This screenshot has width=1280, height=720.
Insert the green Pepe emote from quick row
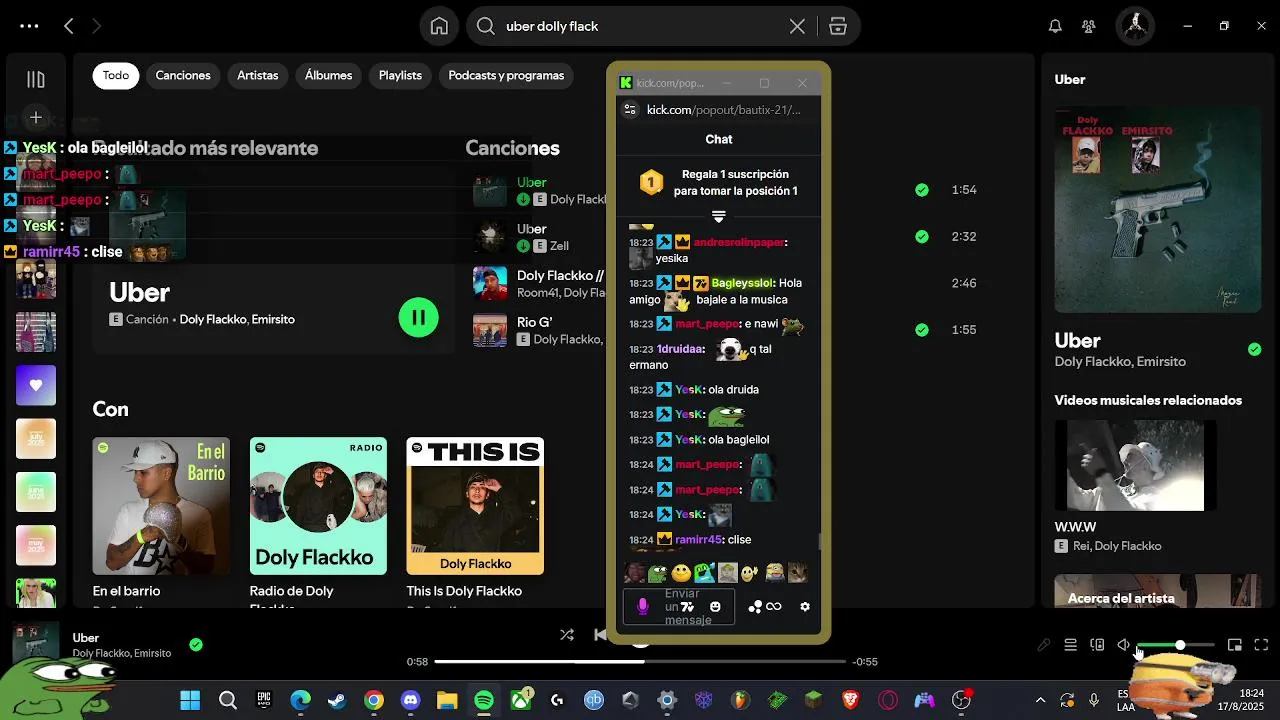[657, 573]
